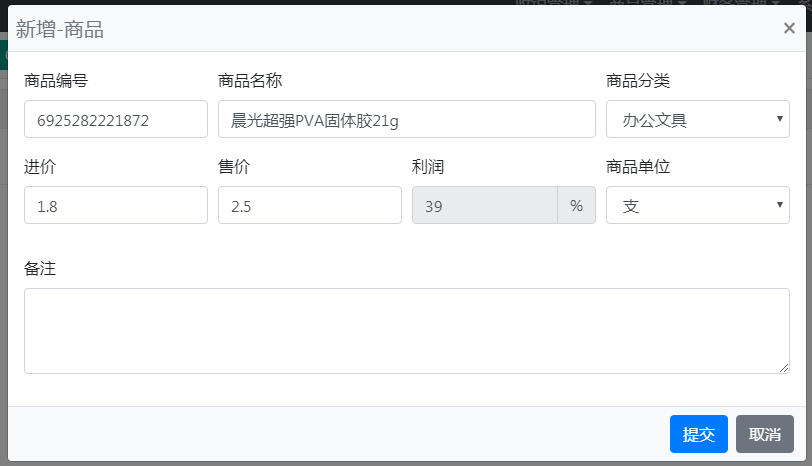Expand the 商品单位 dropdown showing 支
The width and height of the screenshot is (812, 466).
[x=698, y=205]
